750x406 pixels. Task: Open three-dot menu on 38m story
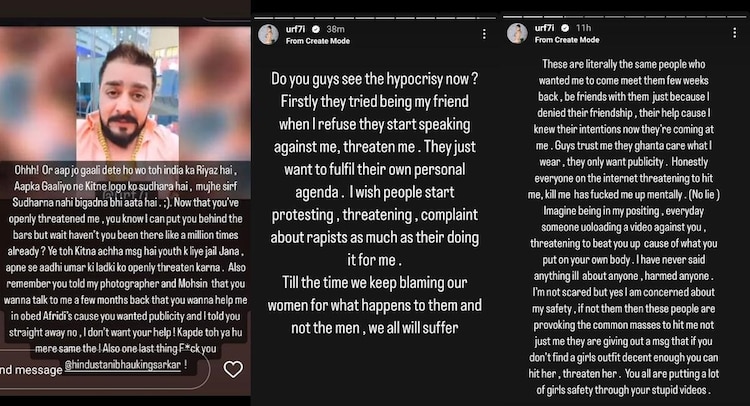pyautogui.click(x=484, y=34)
